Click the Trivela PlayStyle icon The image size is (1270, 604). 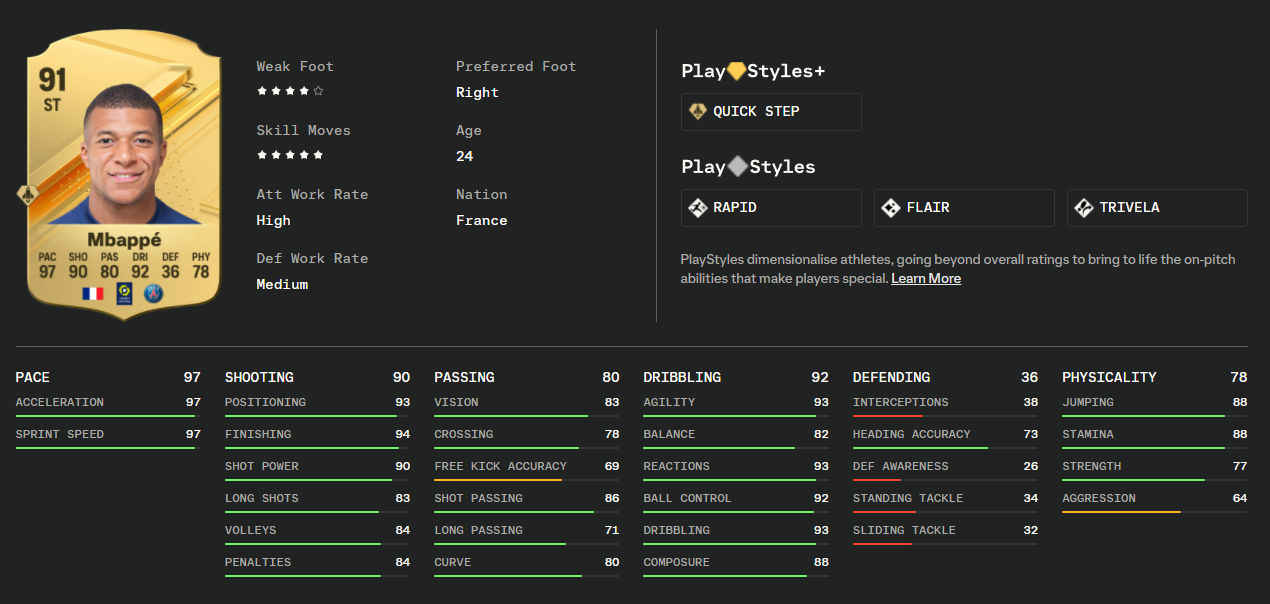(x=1083, y=208)
